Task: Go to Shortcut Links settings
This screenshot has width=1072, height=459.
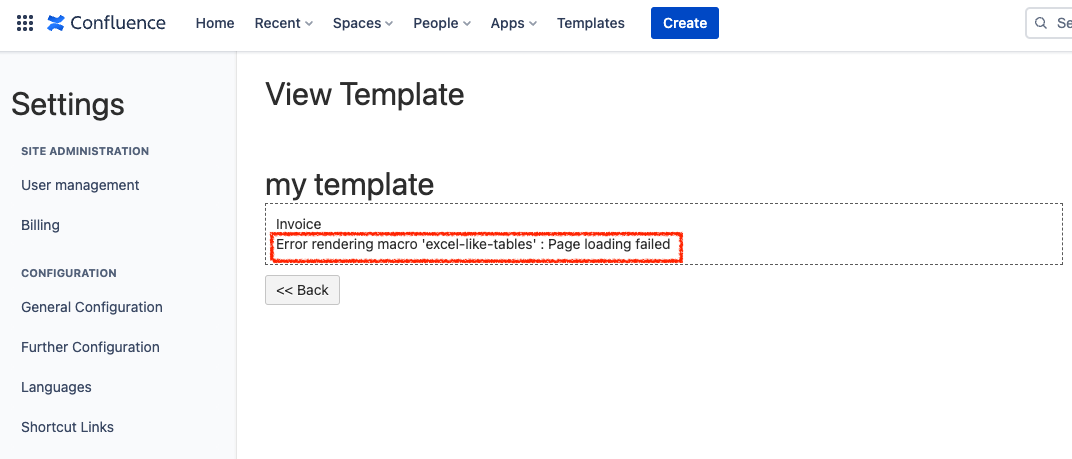Action: point(67,427)
